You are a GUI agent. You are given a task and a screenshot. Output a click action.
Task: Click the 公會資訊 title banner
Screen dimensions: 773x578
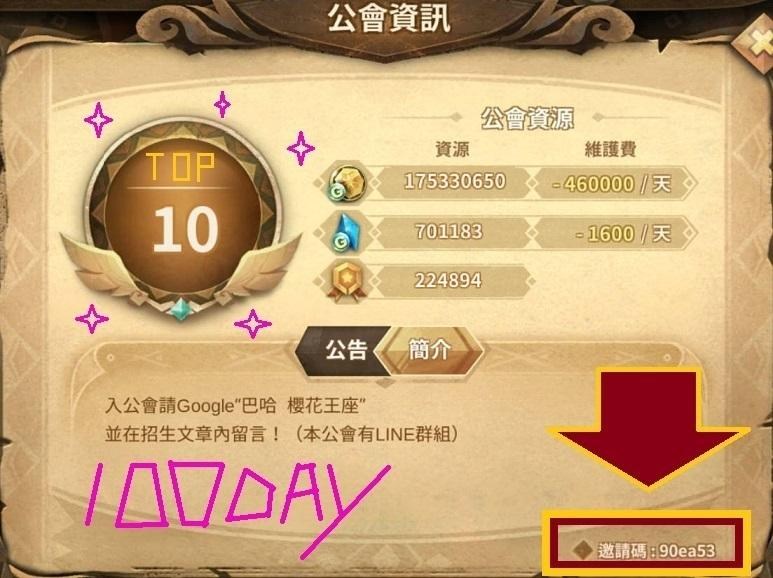[x=388, y=19]
